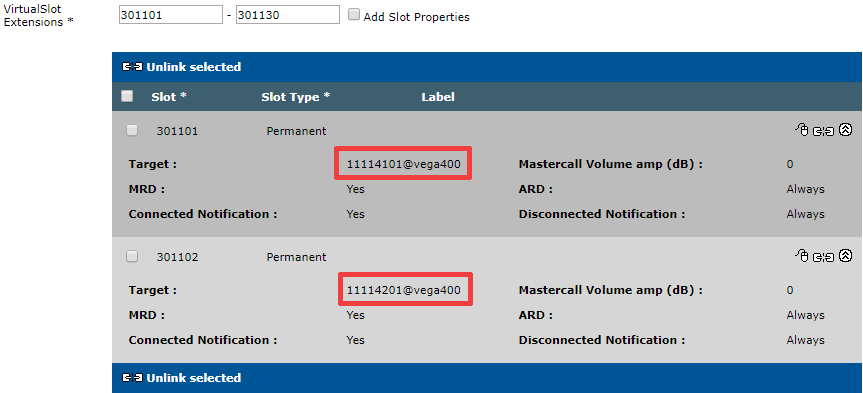
Task: Click the top Unlink selected link
Action: [193, 67]
